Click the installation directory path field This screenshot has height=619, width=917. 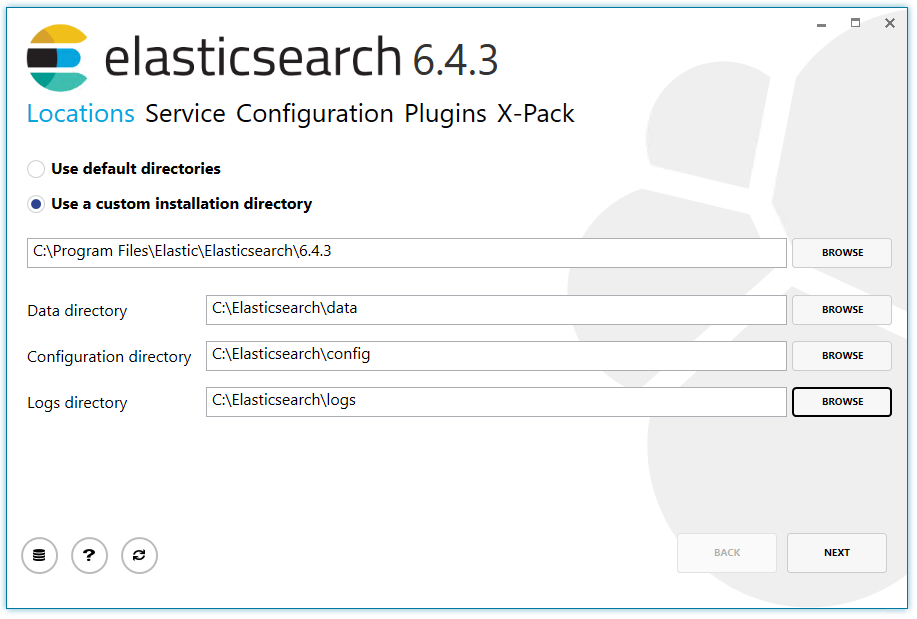tap(406, 253)
